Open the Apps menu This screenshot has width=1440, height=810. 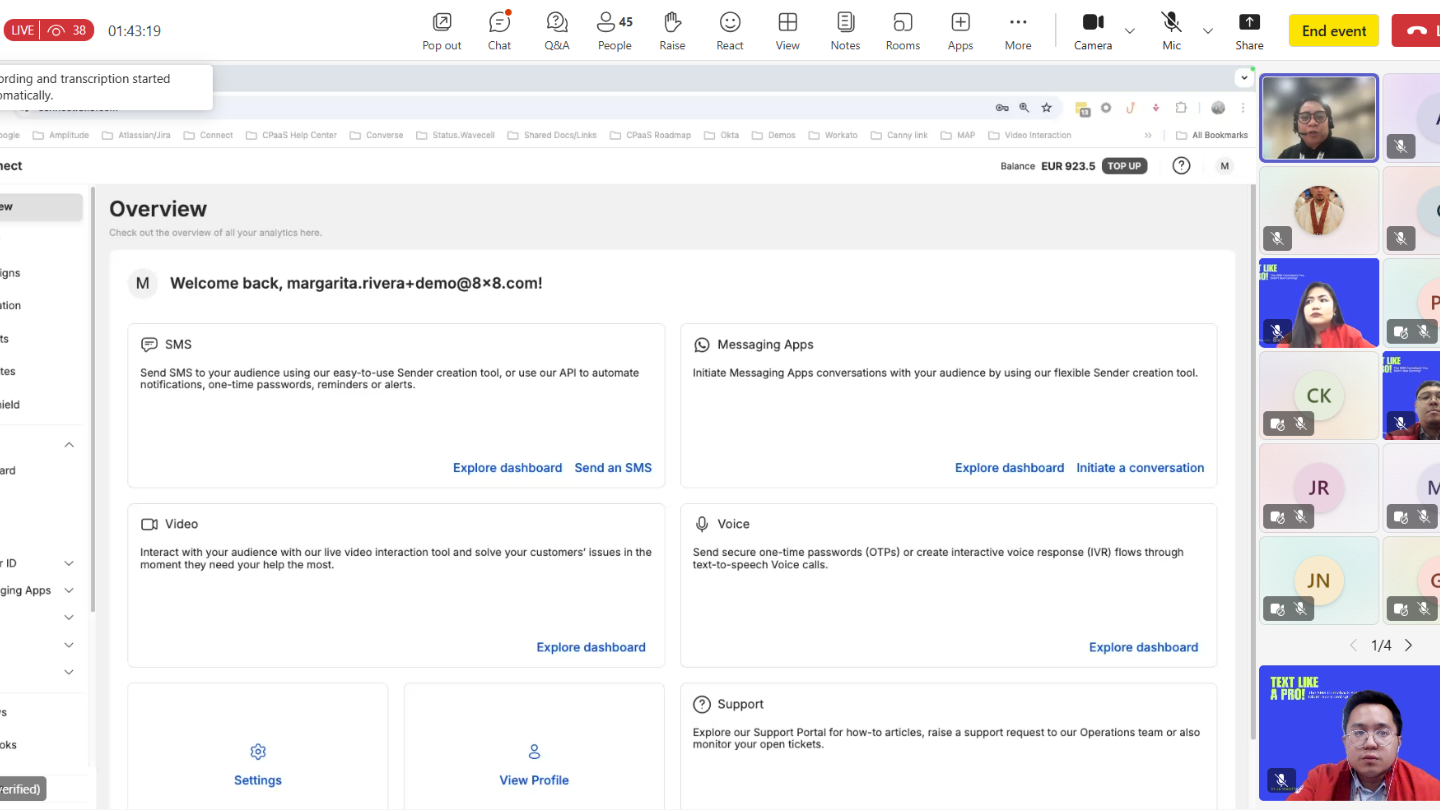click(960, 30)
